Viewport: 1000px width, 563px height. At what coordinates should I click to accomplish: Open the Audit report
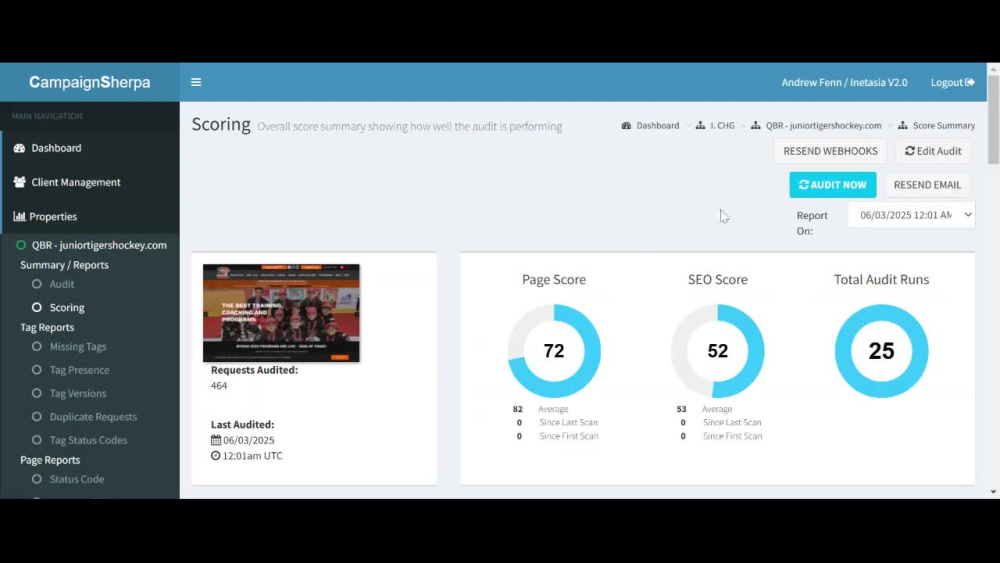[62, 284]
